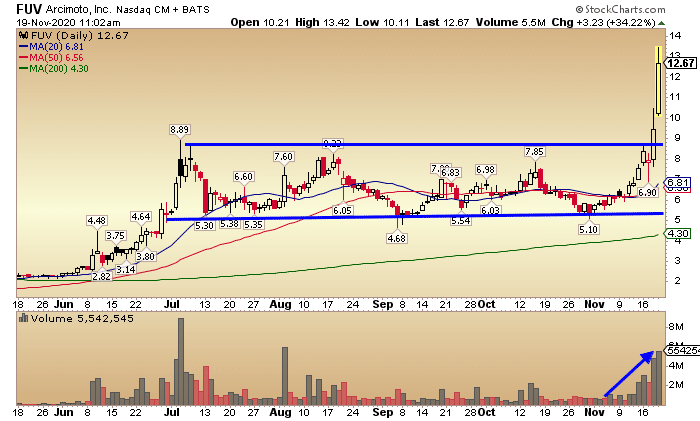The height and width of the screenshot is (421, 700).
Task: Click the Chg +3.23 (+34.22%) value
Action: (x=603, y=22)
